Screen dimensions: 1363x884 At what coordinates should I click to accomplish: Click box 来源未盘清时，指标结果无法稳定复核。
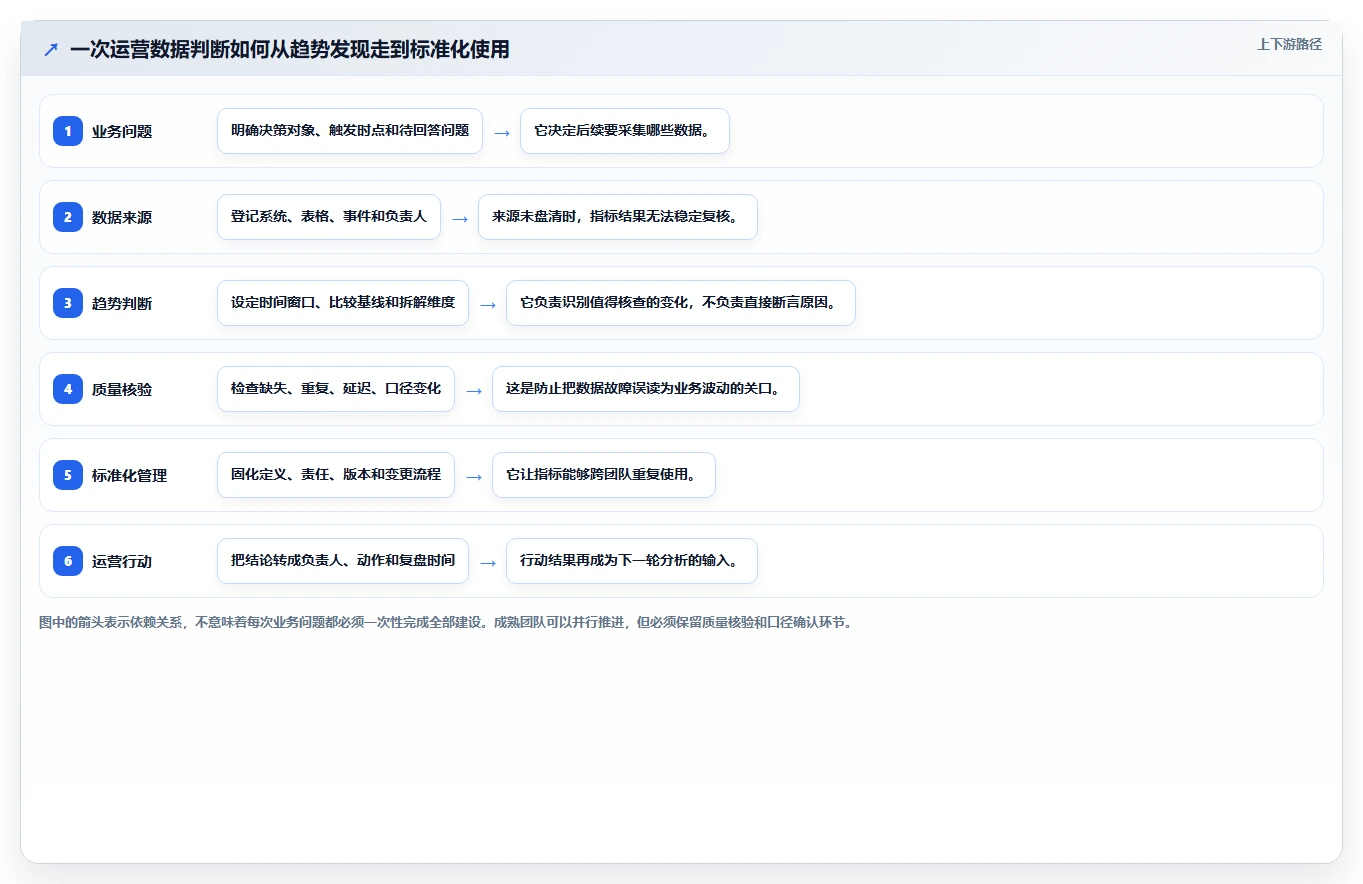coord(618,217)
